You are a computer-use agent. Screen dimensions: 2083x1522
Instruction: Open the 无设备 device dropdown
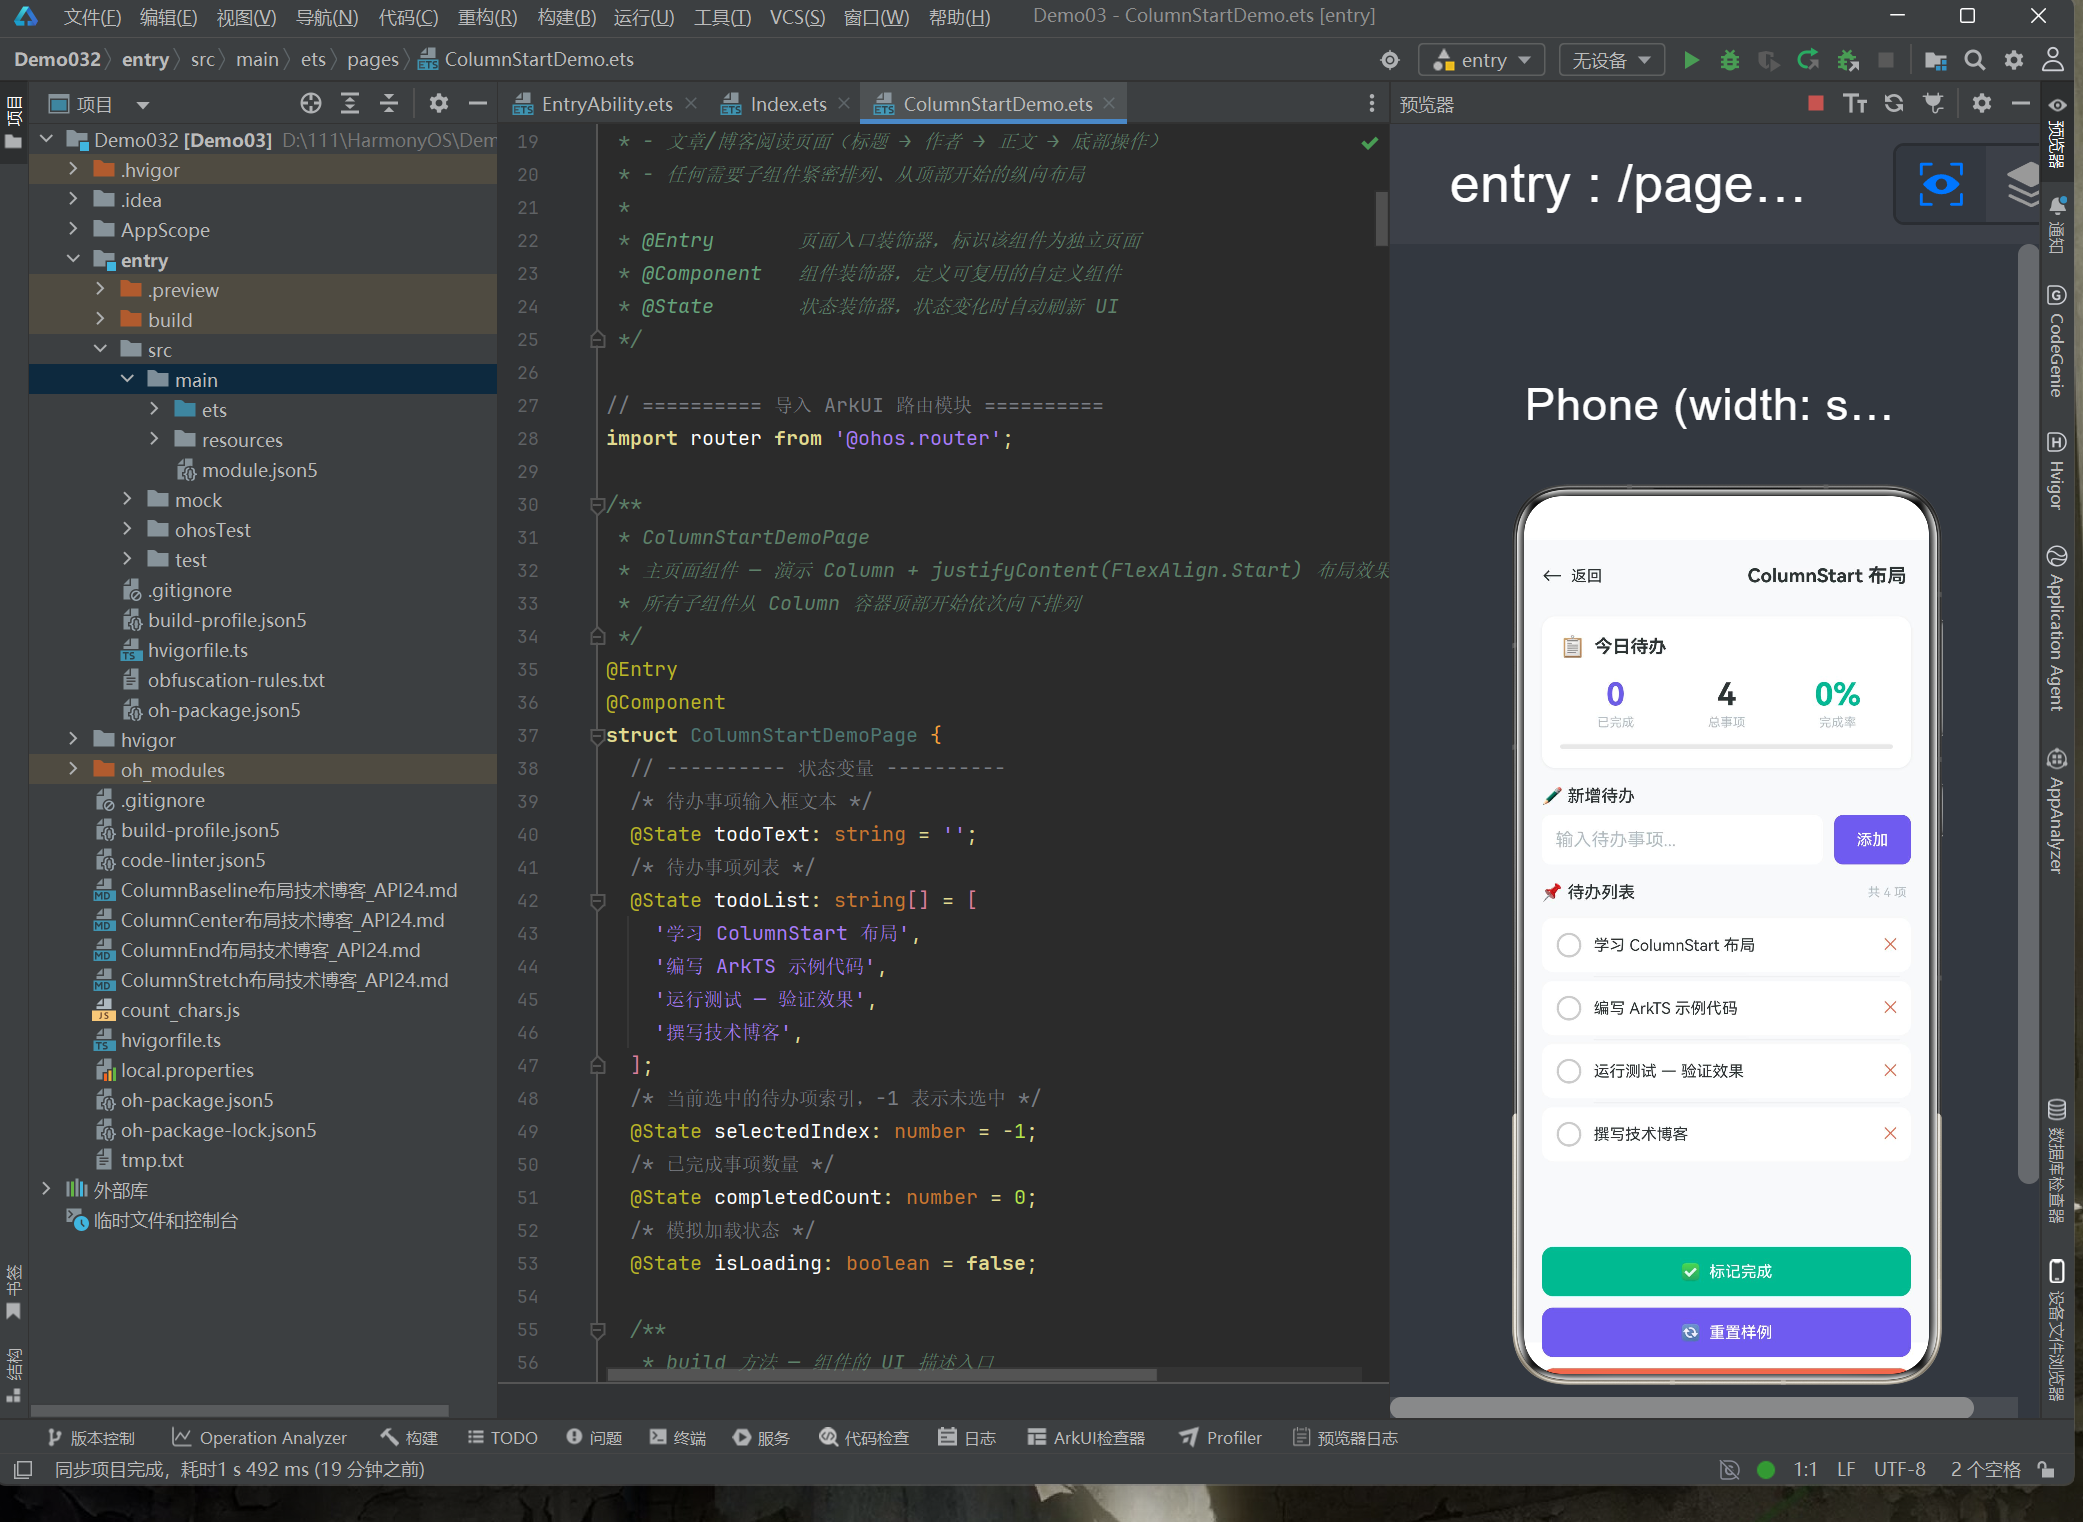click(1611, 60)
